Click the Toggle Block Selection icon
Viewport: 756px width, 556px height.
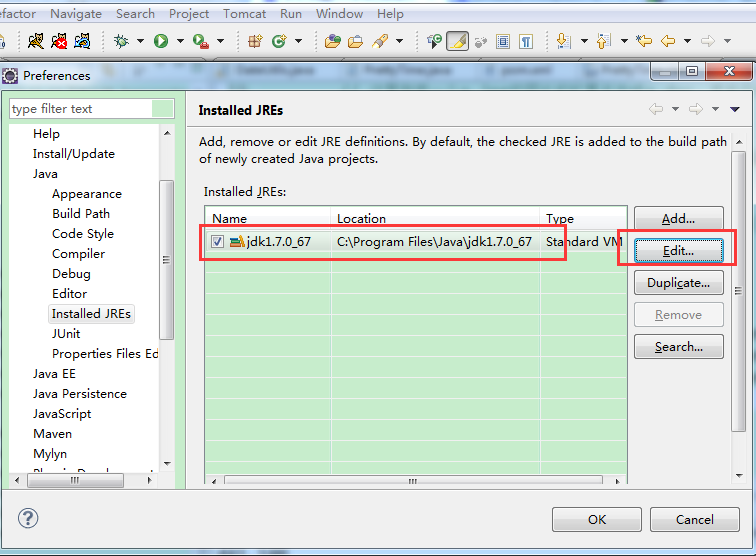coord(503,41)
